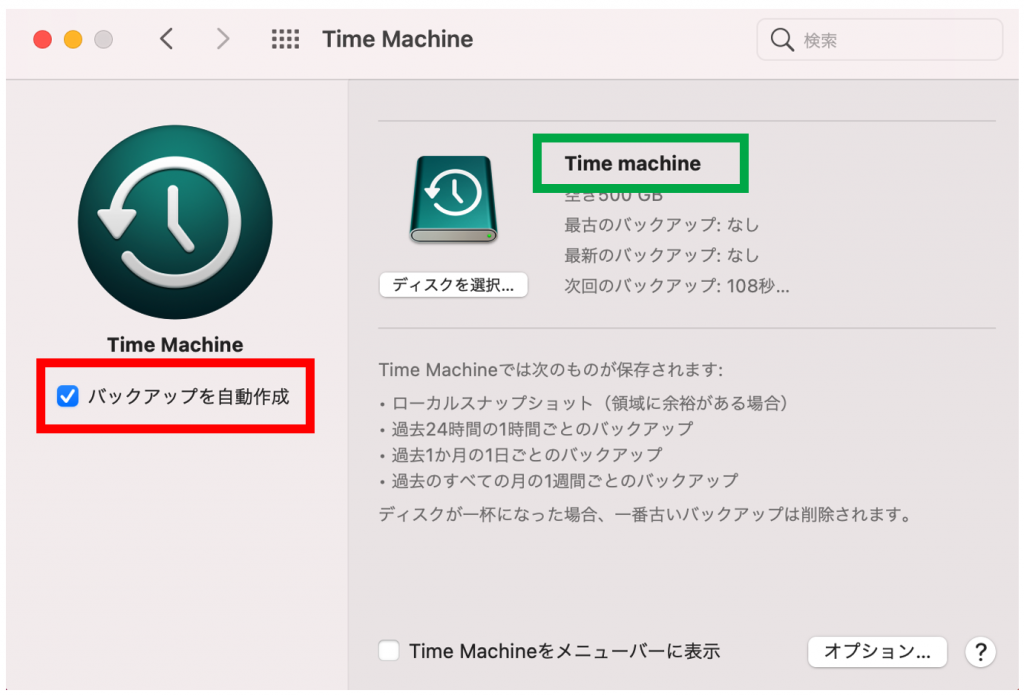Select the disk name "Time machine"
The width and height of the screenshot is (1024, 696).
pos(632,164)
